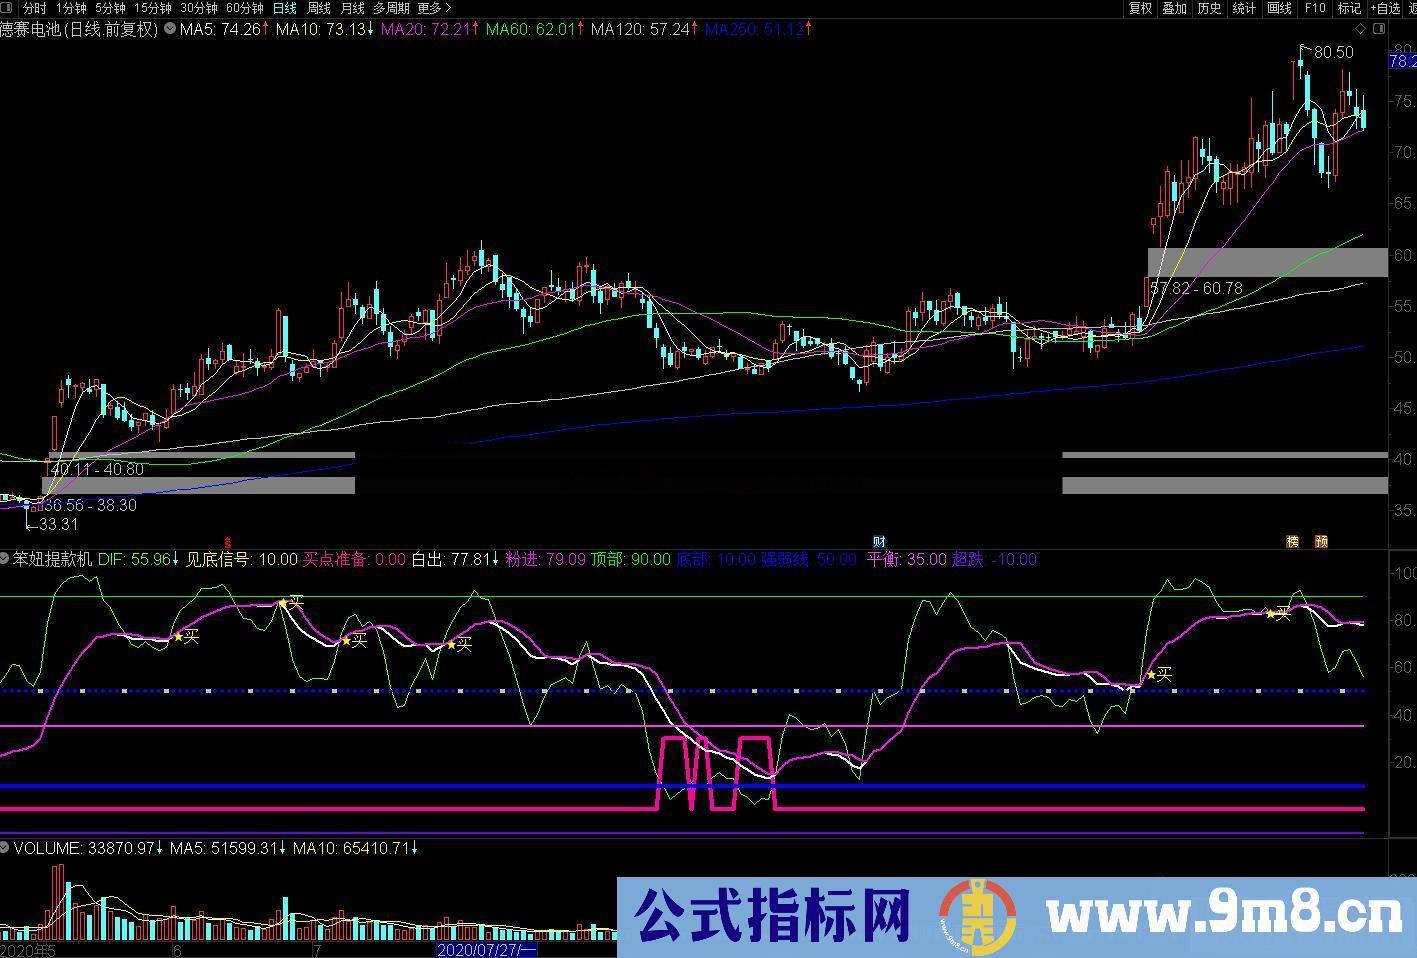The image size is (1417, 958).
Task: Open the 统计 statistics tool
Action: click(x=1244, y=8)
